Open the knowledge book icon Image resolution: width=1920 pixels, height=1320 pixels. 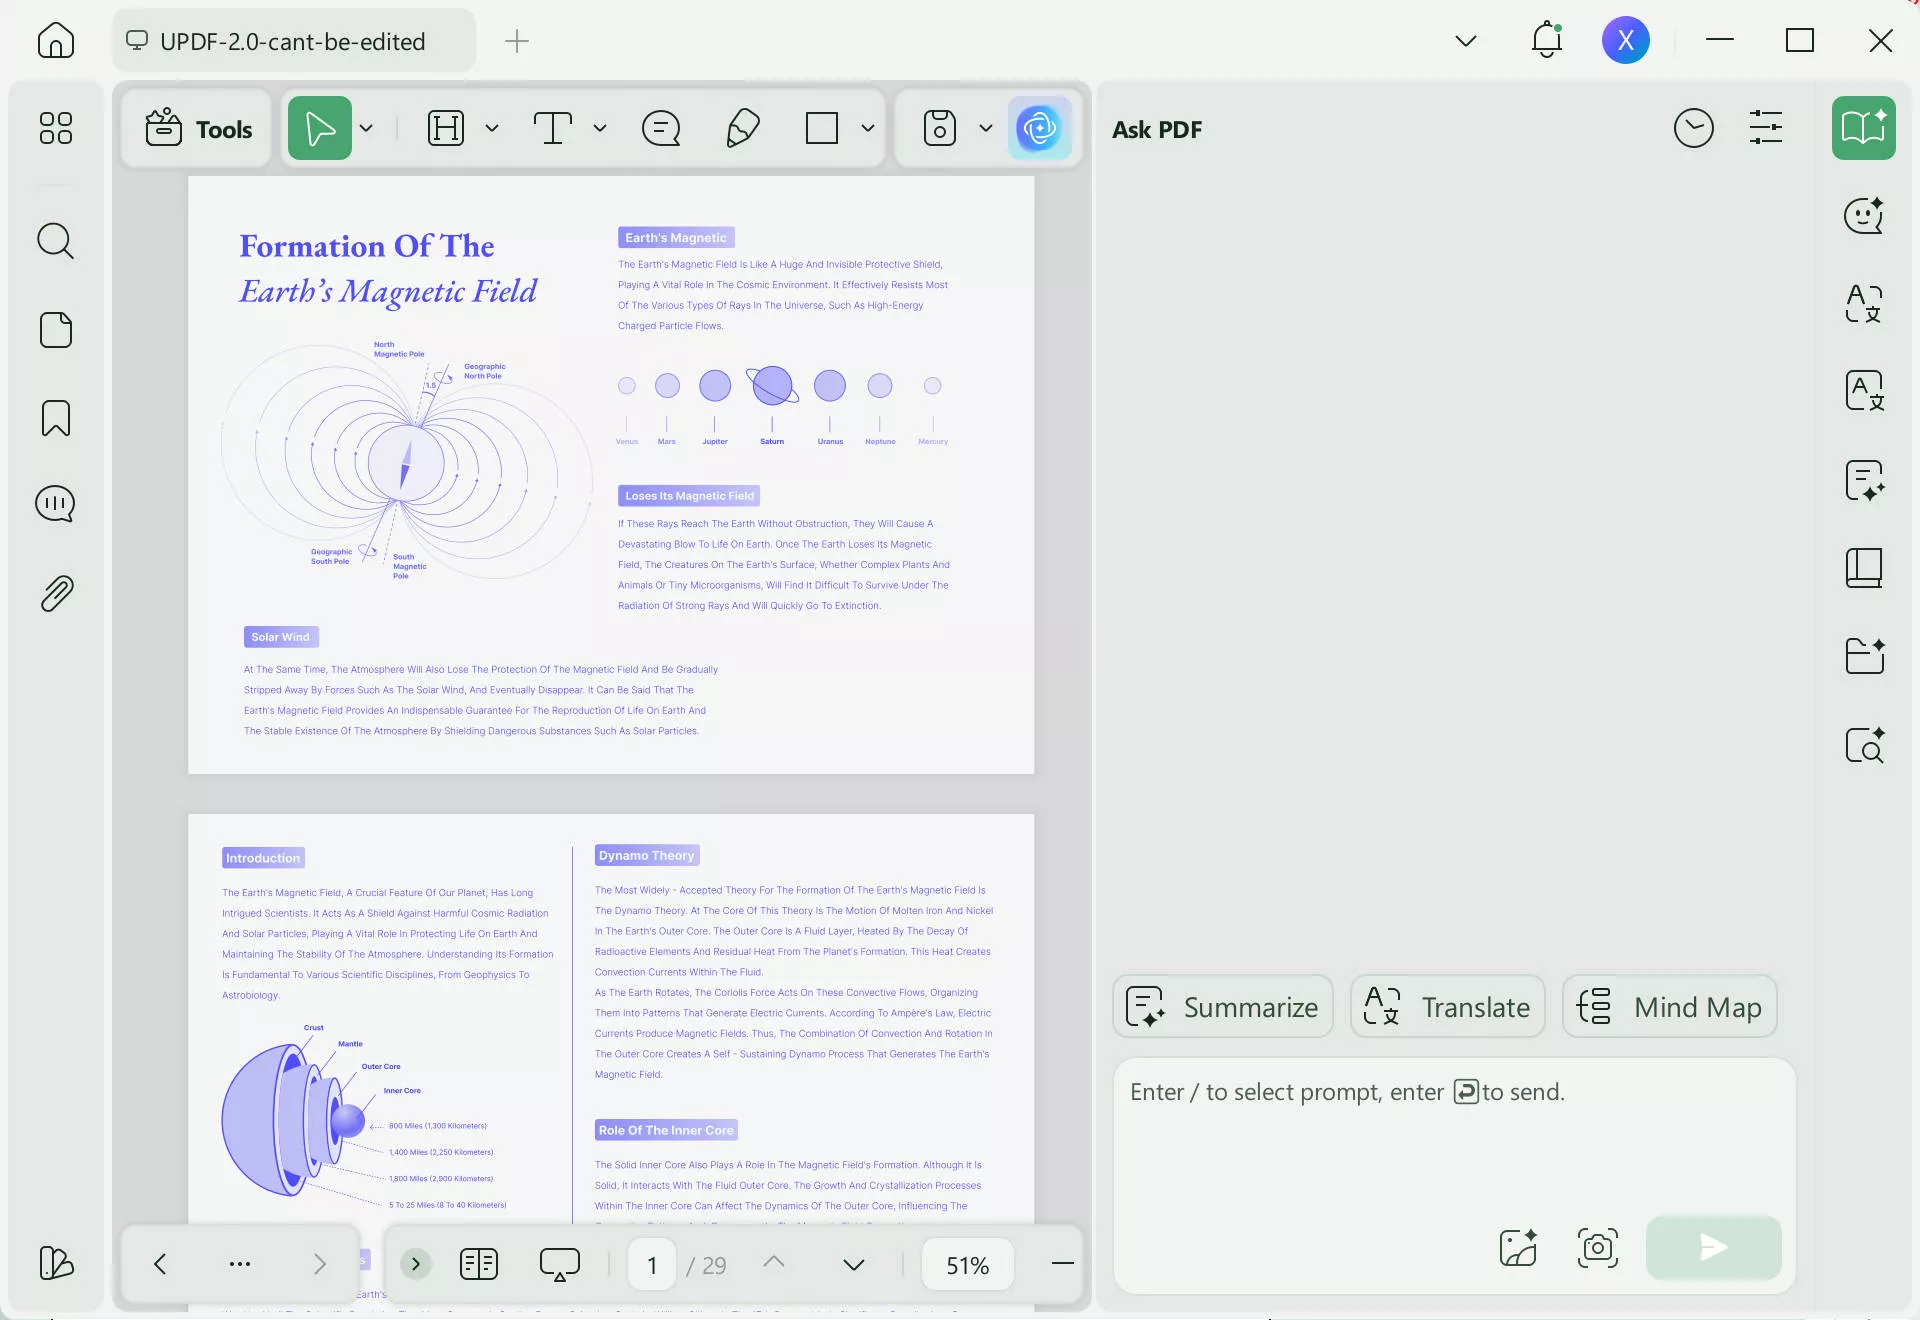[x=1864, y=568]
